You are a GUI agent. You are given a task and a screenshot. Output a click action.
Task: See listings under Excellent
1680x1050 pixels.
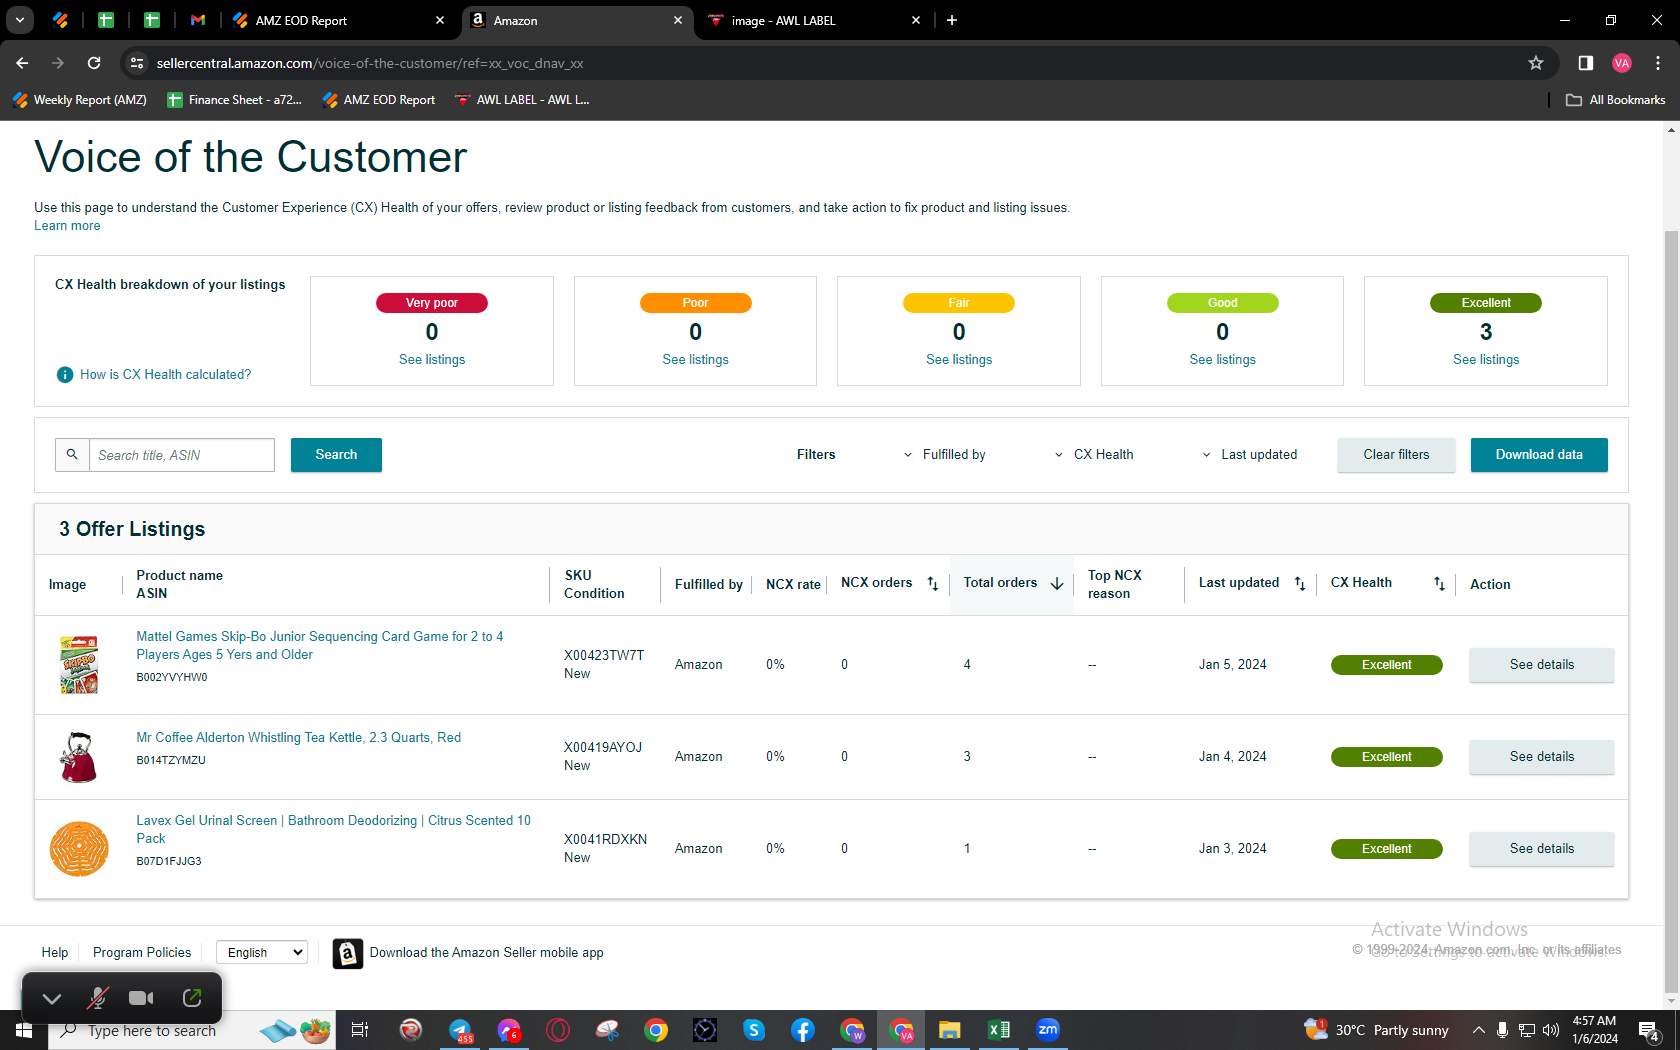point(1486,360)
